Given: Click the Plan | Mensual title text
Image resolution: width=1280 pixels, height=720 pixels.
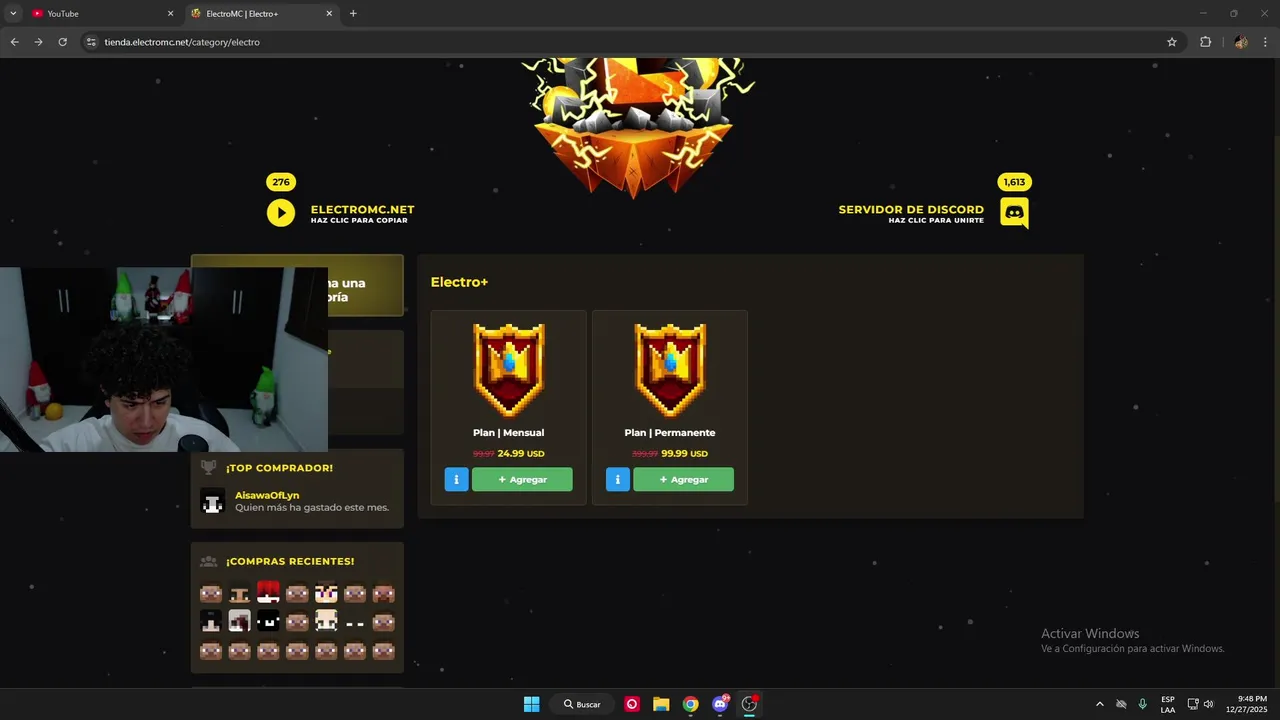Looking at the screenshot, I should 508,433.
